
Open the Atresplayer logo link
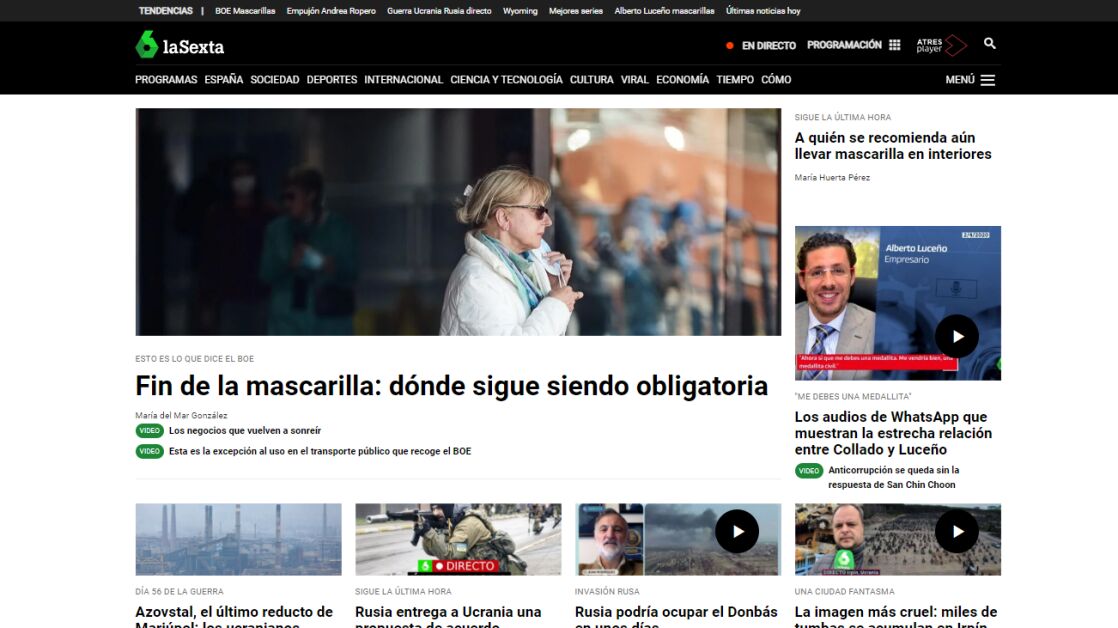[x=941, y=45]
